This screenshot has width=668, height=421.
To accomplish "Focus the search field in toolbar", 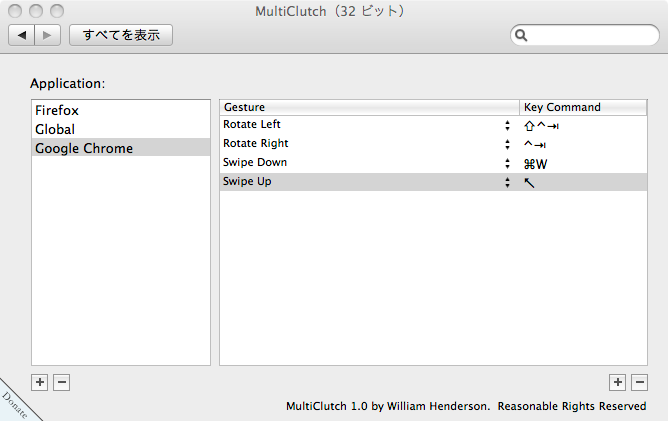I will tap(584, 35).
